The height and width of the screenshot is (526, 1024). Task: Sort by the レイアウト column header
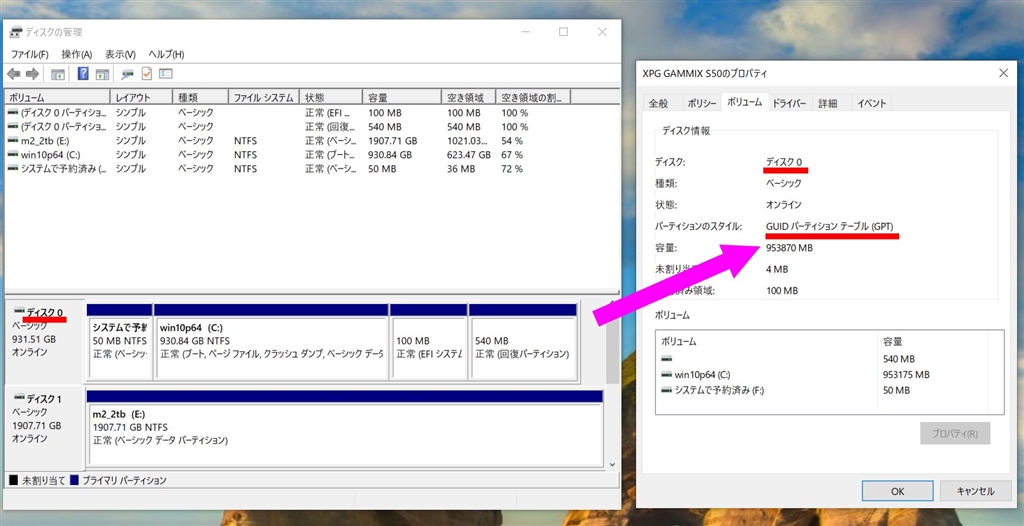click(141, 97)
